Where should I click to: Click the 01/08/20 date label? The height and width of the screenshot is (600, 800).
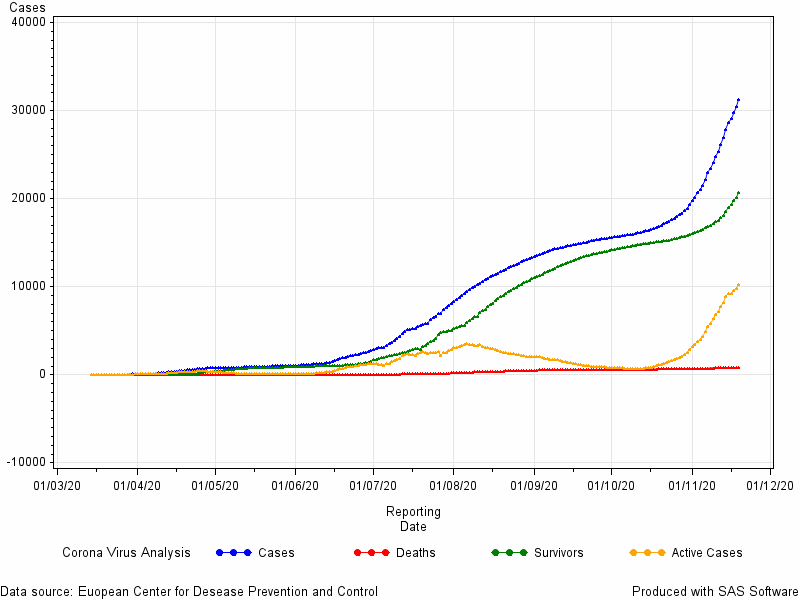(453, 485)
